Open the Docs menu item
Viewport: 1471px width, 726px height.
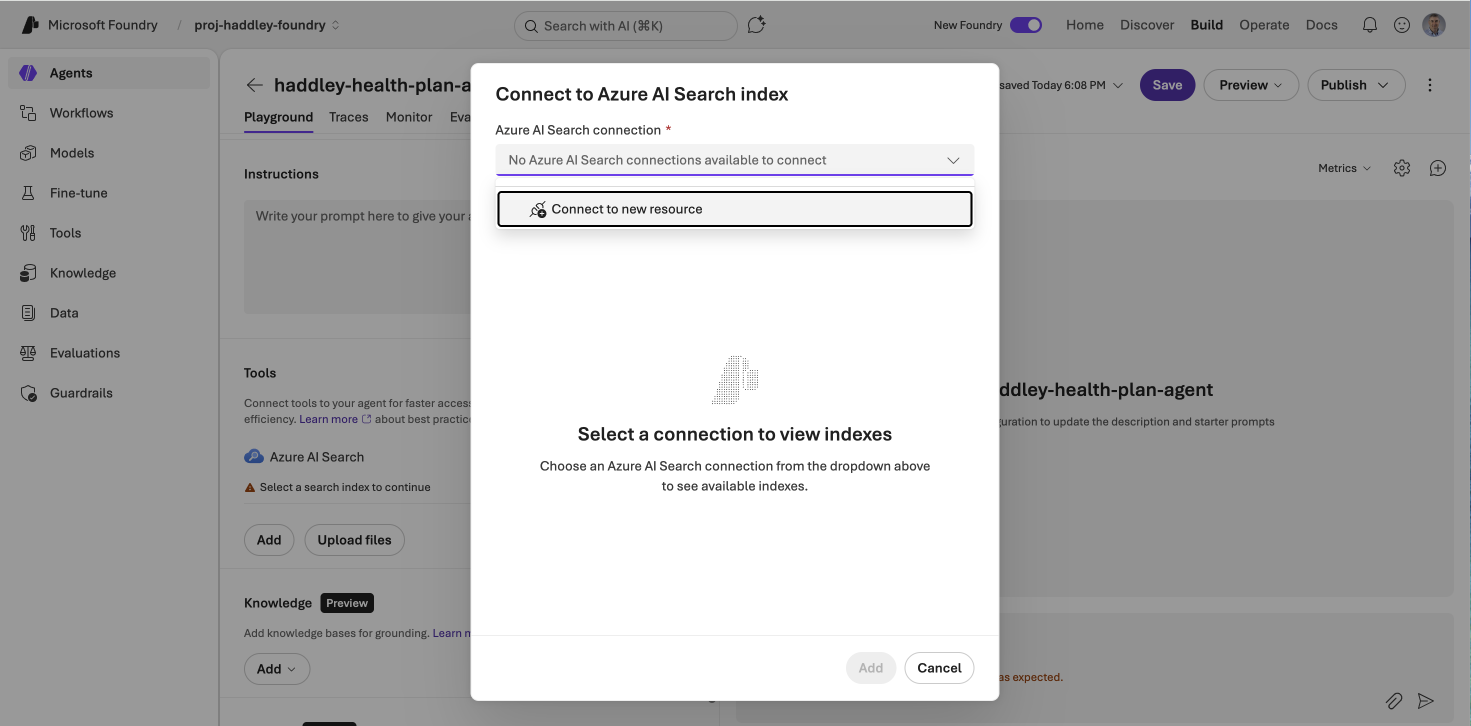click(1321, 24)
